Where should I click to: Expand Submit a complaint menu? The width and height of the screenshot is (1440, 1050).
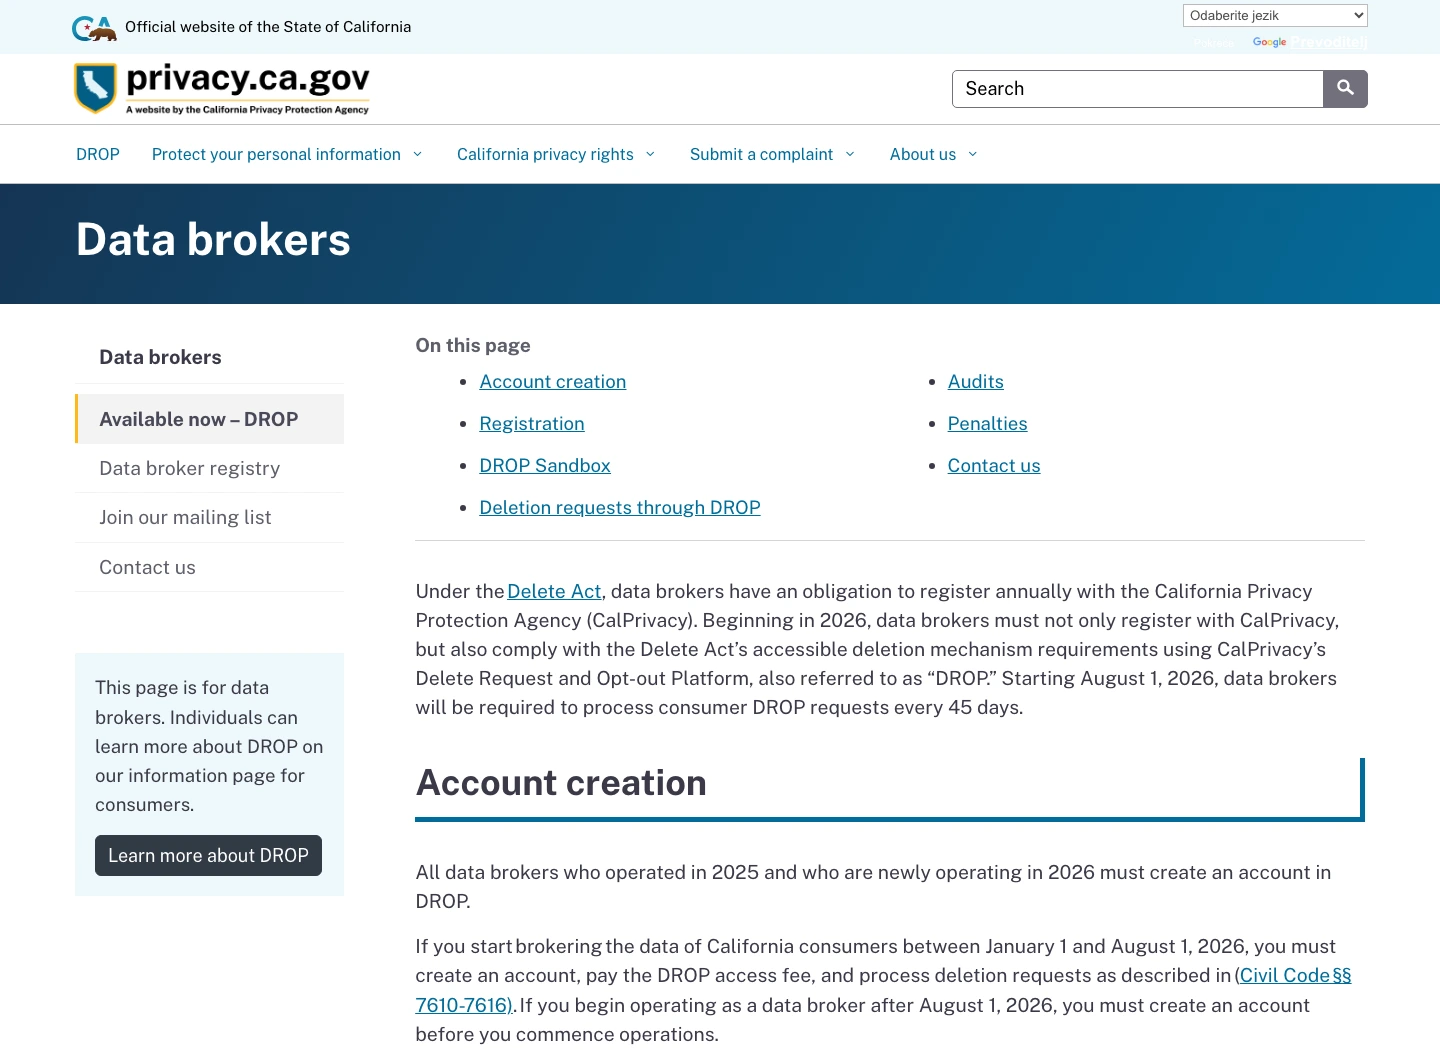point(772,154)
